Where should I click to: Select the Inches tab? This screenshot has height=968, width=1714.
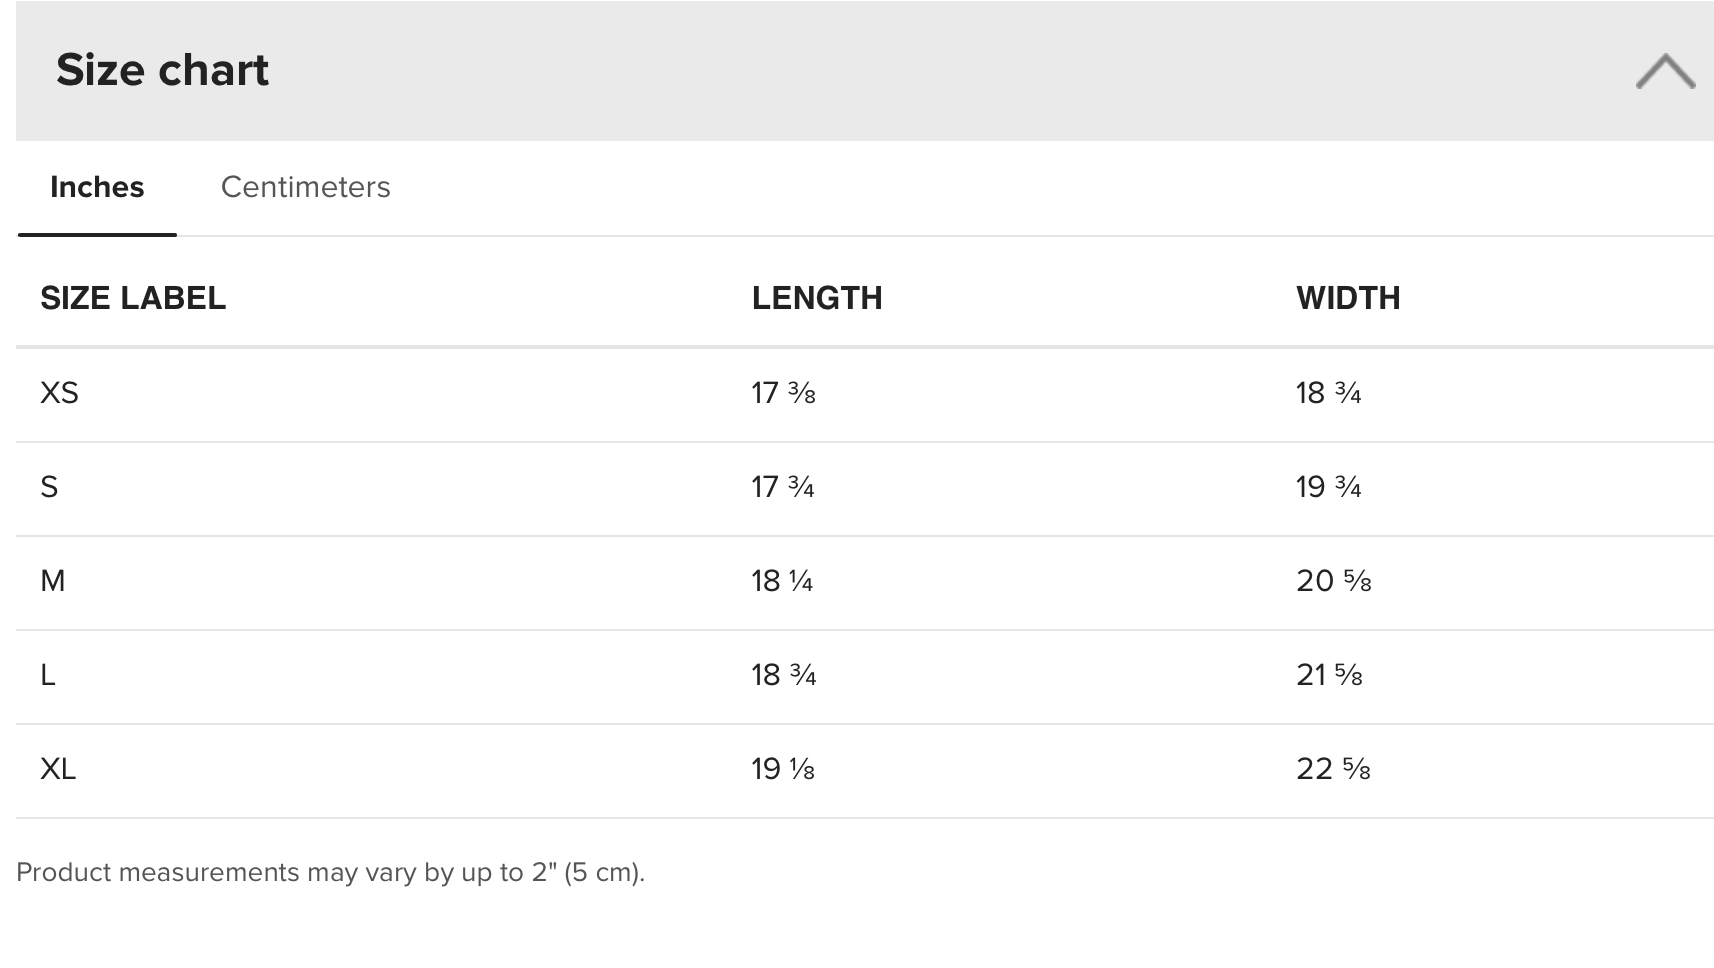97,187
